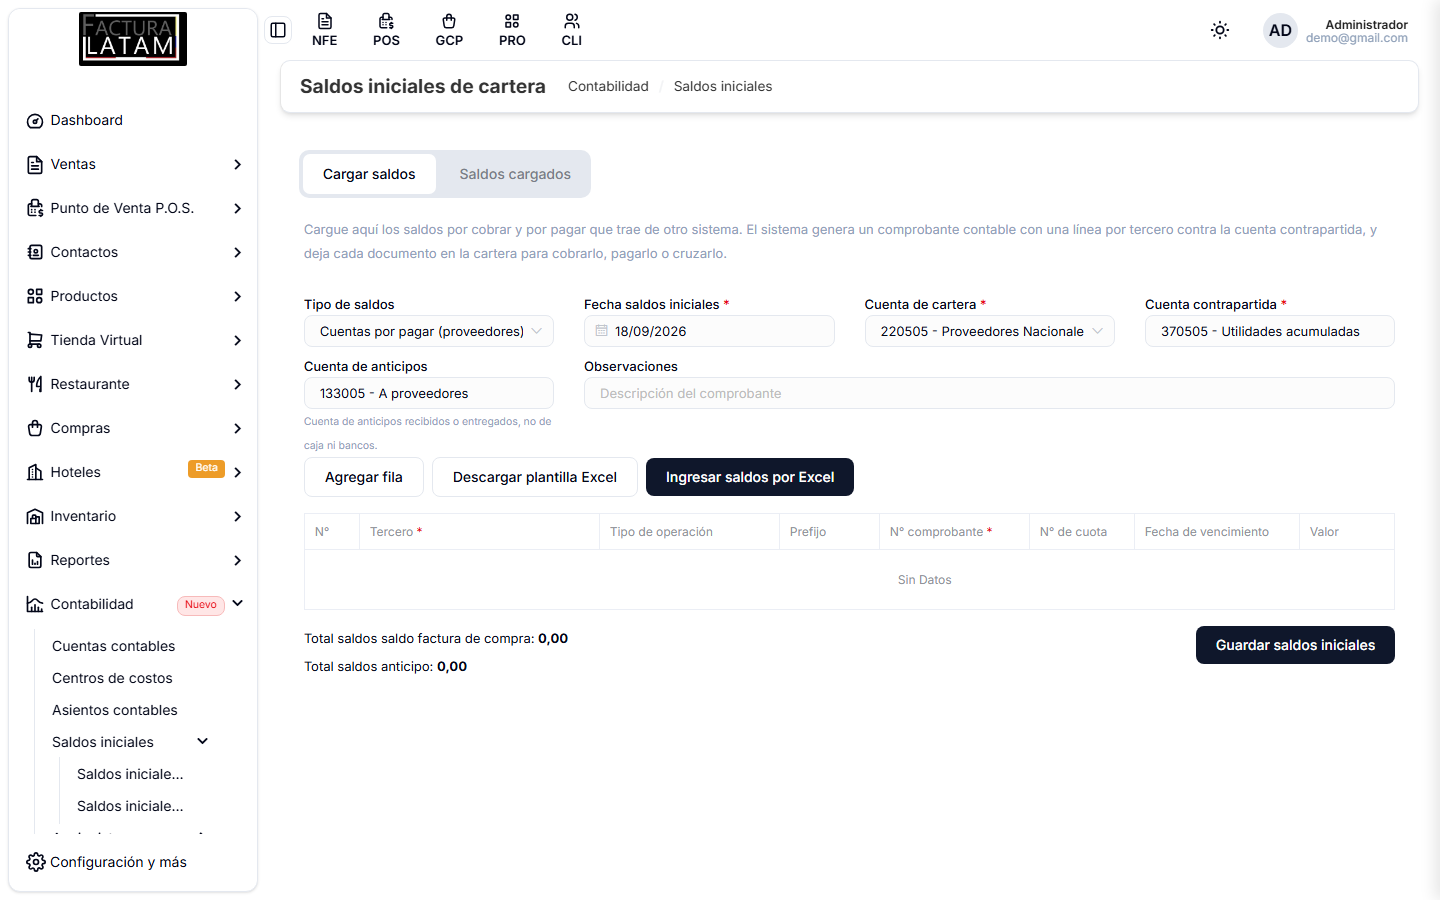Viewport: 1440px width, 900px height.
Task: Expand the Ventas menu chevron
Action: tap(237, 164)
